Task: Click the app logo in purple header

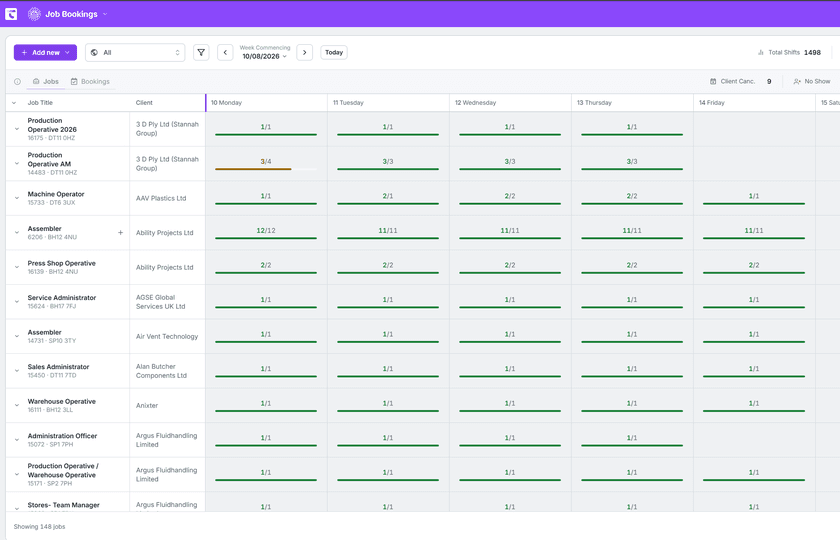Action: tap(11, 14)
